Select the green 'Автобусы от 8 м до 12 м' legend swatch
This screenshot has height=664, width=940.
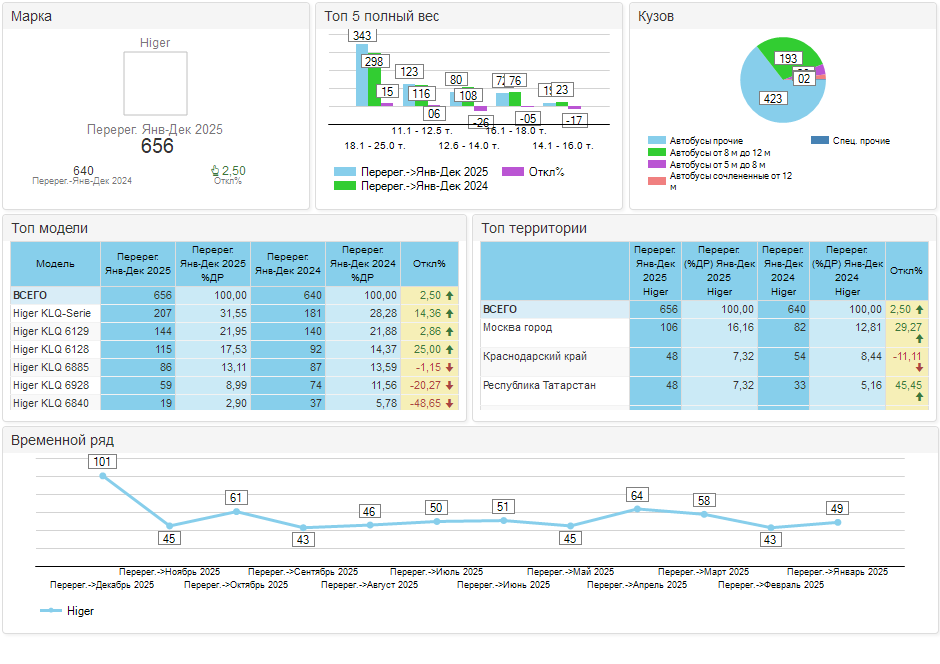click(656, 153)
